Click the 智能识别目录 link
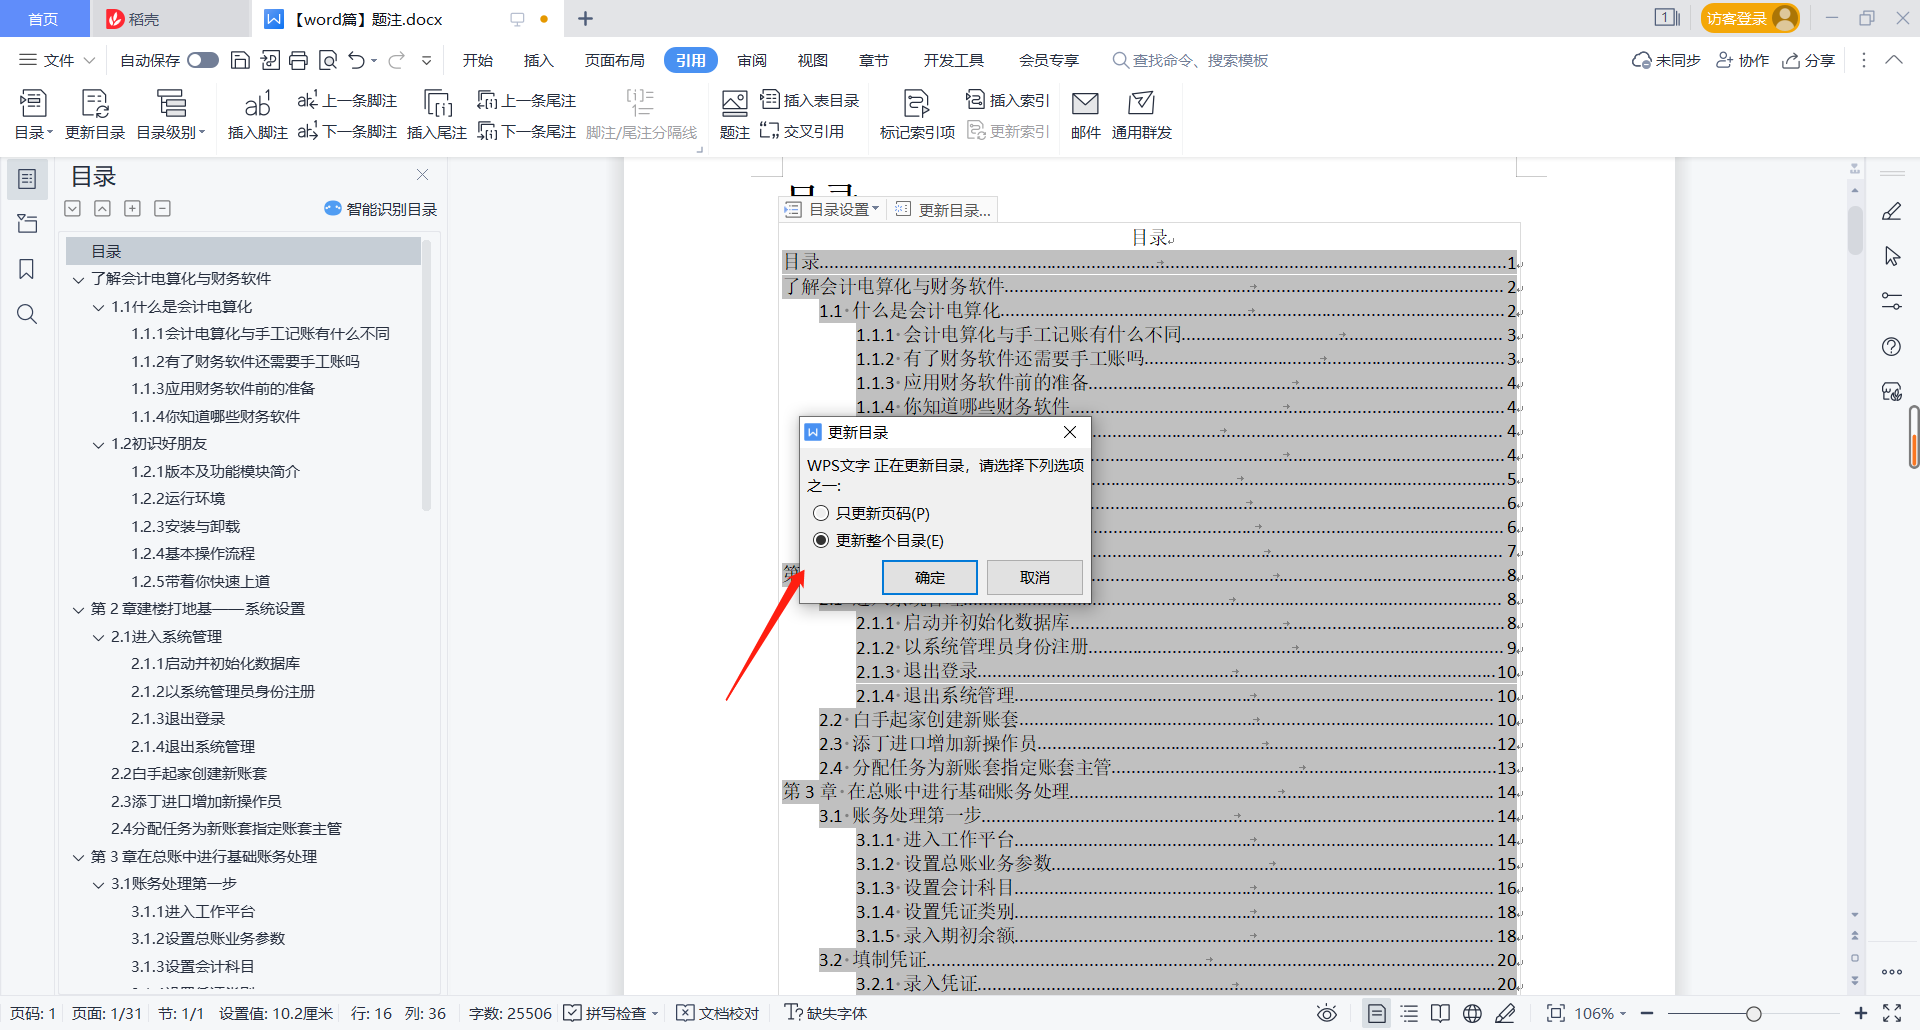Image resolution: width=1920 pixels, height=1030 pixels. coord(381,209)
